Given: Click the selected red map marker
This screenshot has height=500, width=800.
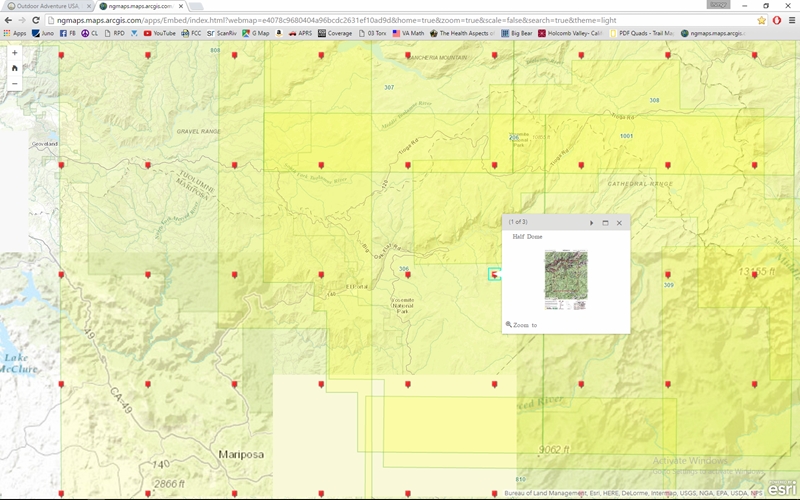Looking at the screenshot, I should tap(495, 274).
